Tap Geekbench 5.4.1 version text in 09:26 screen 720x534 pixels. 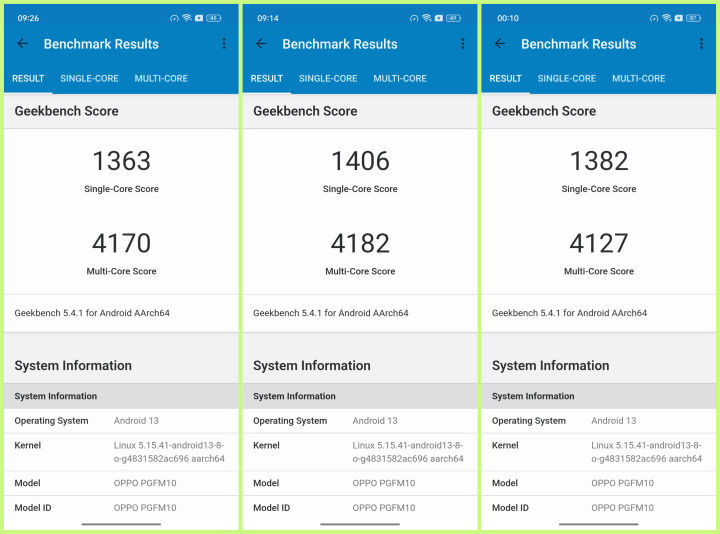pyautogui.click(x=92, y=313)
